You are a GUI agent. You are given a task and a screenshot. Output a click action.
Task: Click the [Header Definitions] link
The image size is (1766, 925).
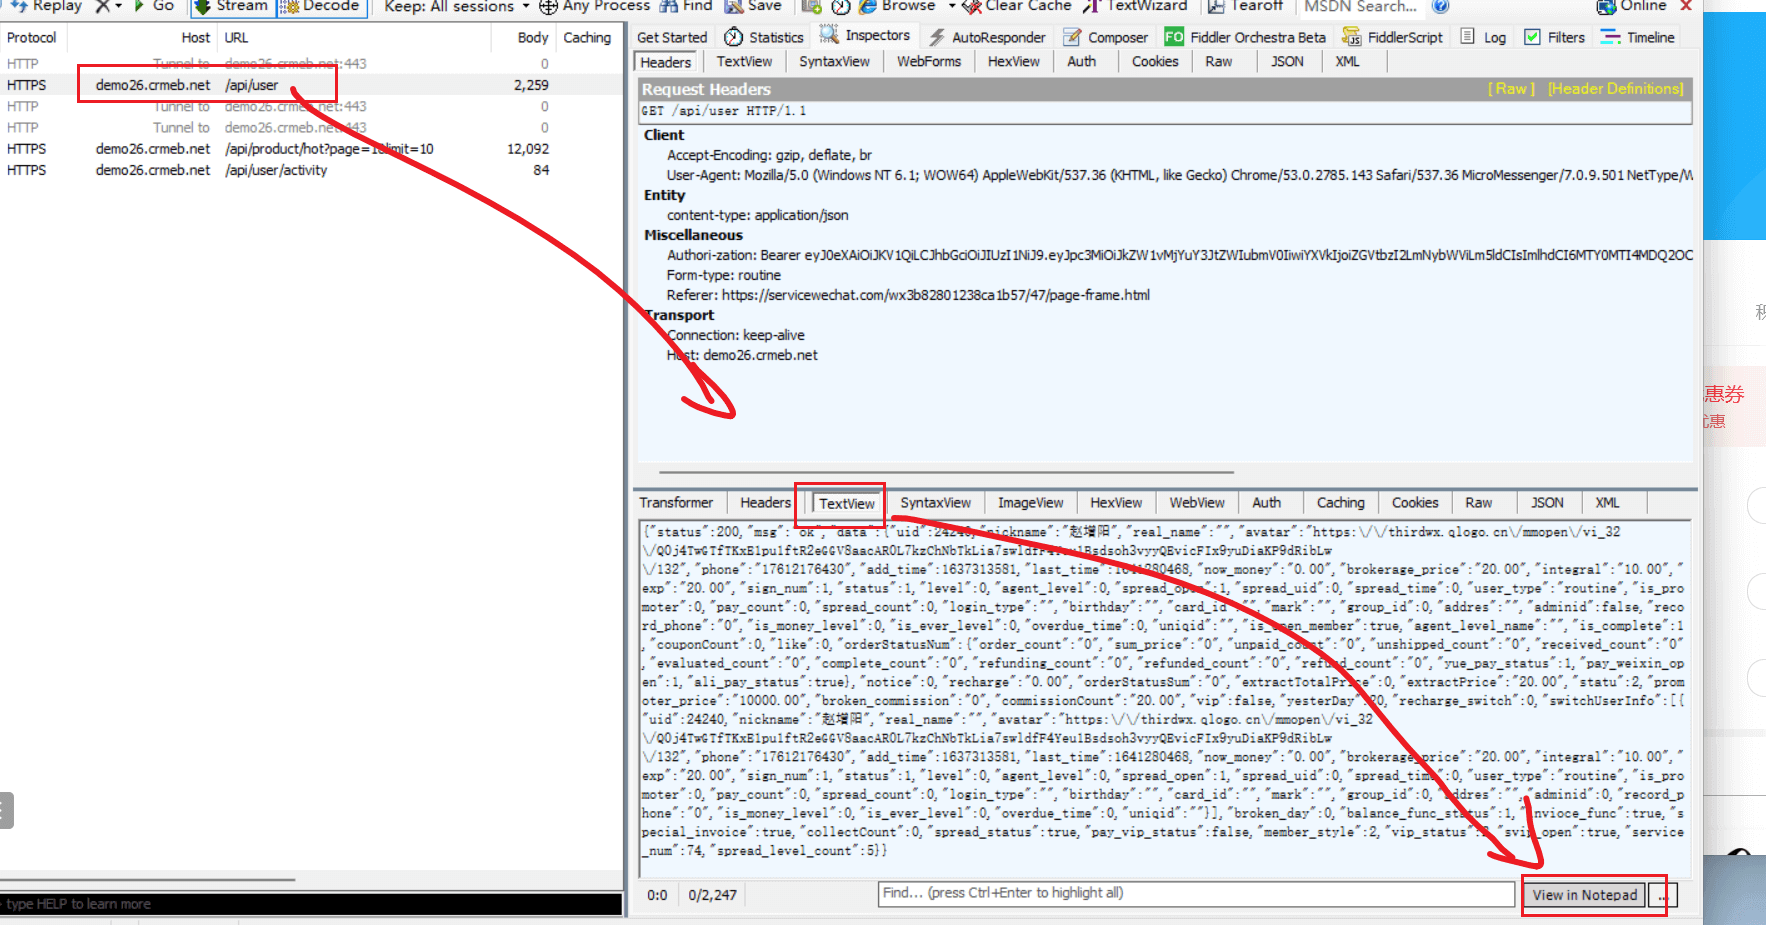pos(1616,89)
